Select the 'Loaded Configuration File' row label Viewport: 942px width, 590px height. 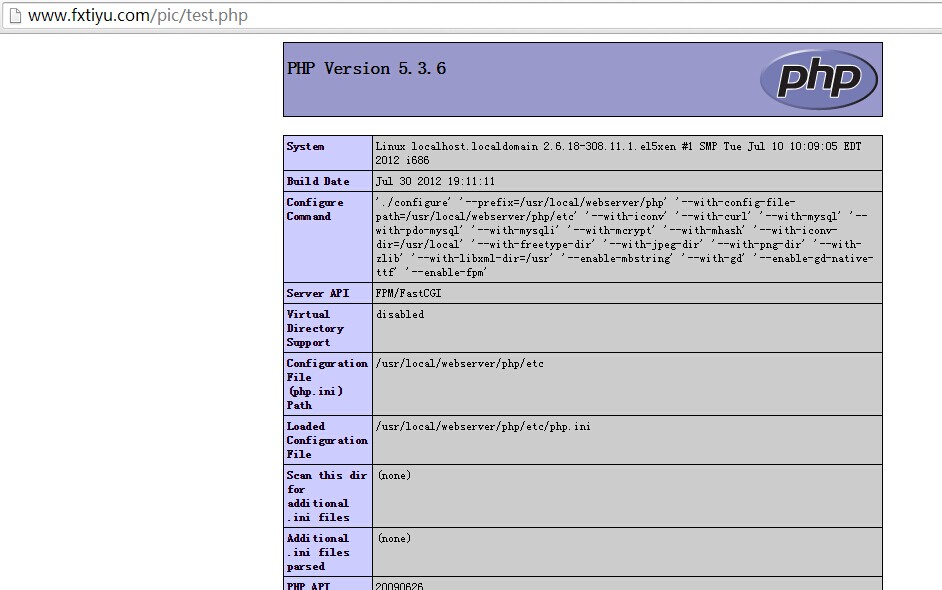(327, 440)
